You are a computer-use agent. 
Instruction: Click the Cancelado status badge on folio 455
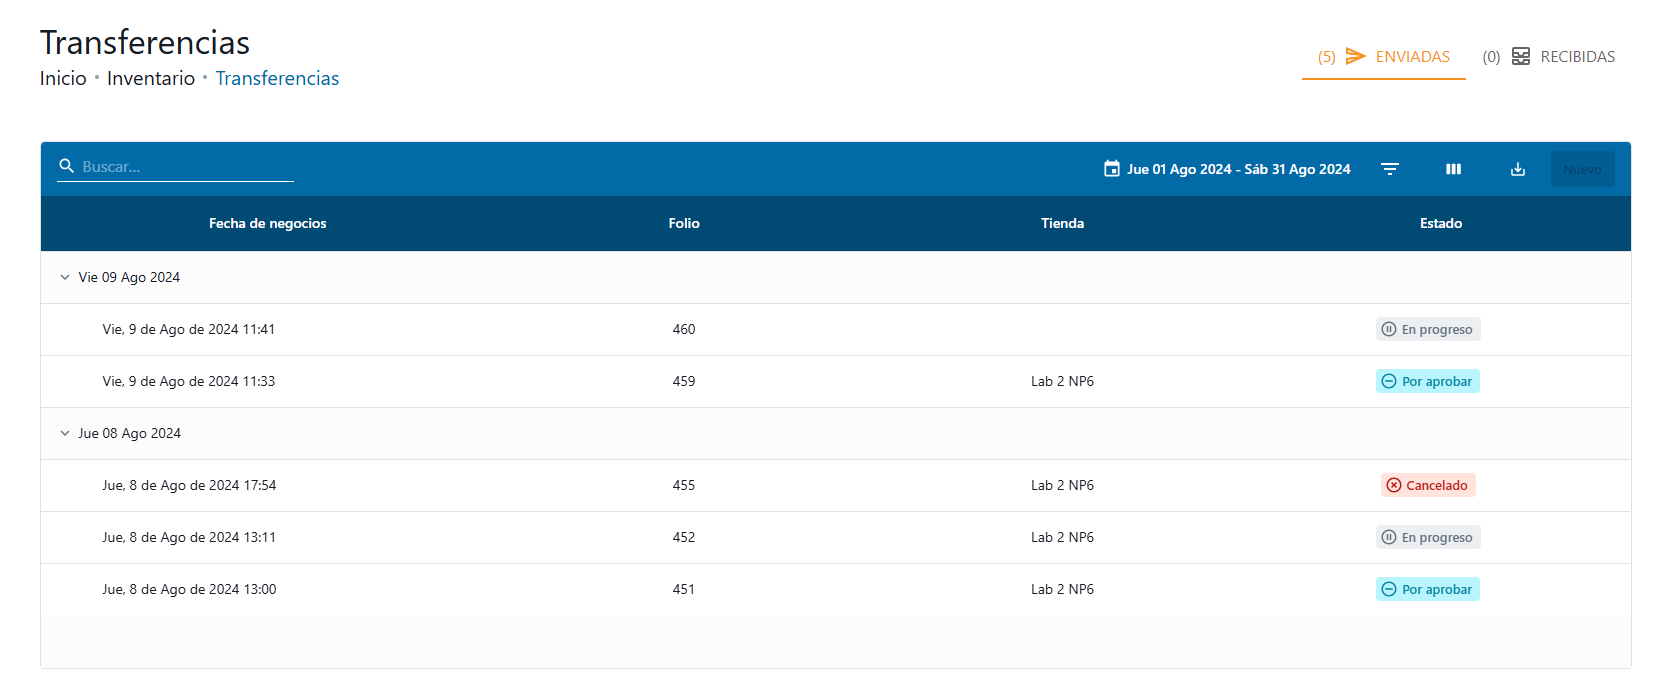tap(1427, 485)
